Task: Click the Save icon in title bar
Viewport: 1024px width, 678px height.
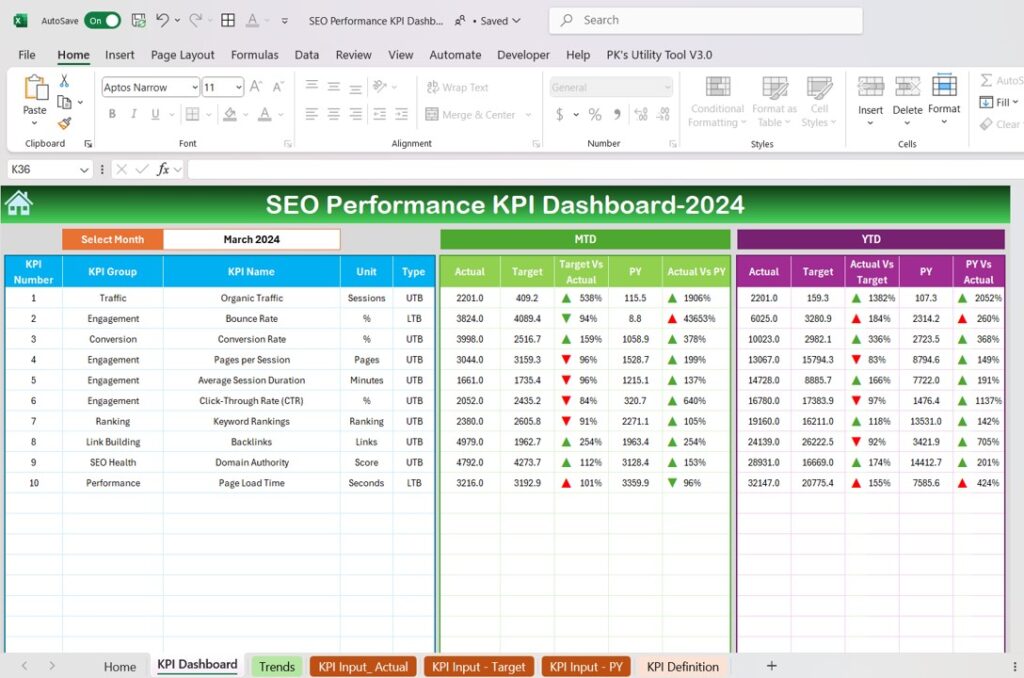Action: tap(138, 20)
